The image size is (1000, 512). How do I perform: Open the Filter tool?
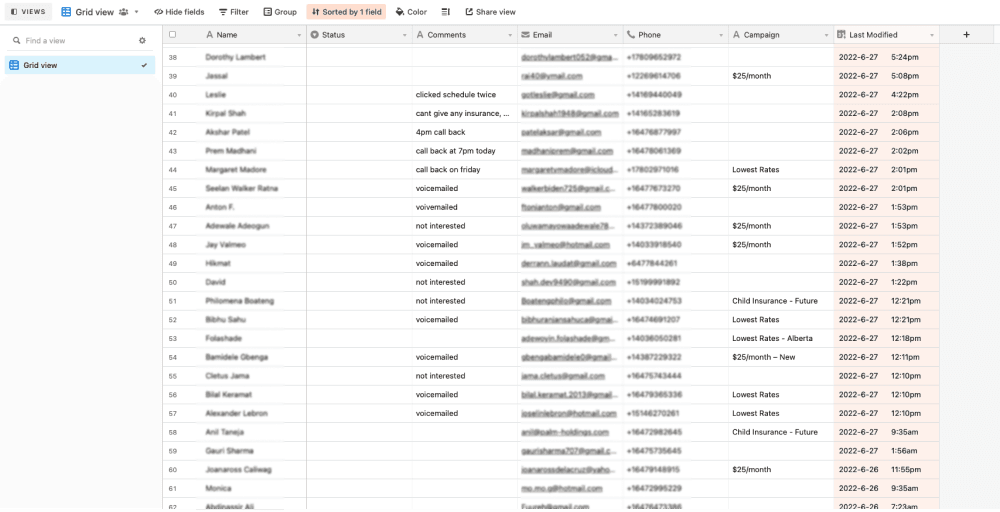click(x=234, y=12)
